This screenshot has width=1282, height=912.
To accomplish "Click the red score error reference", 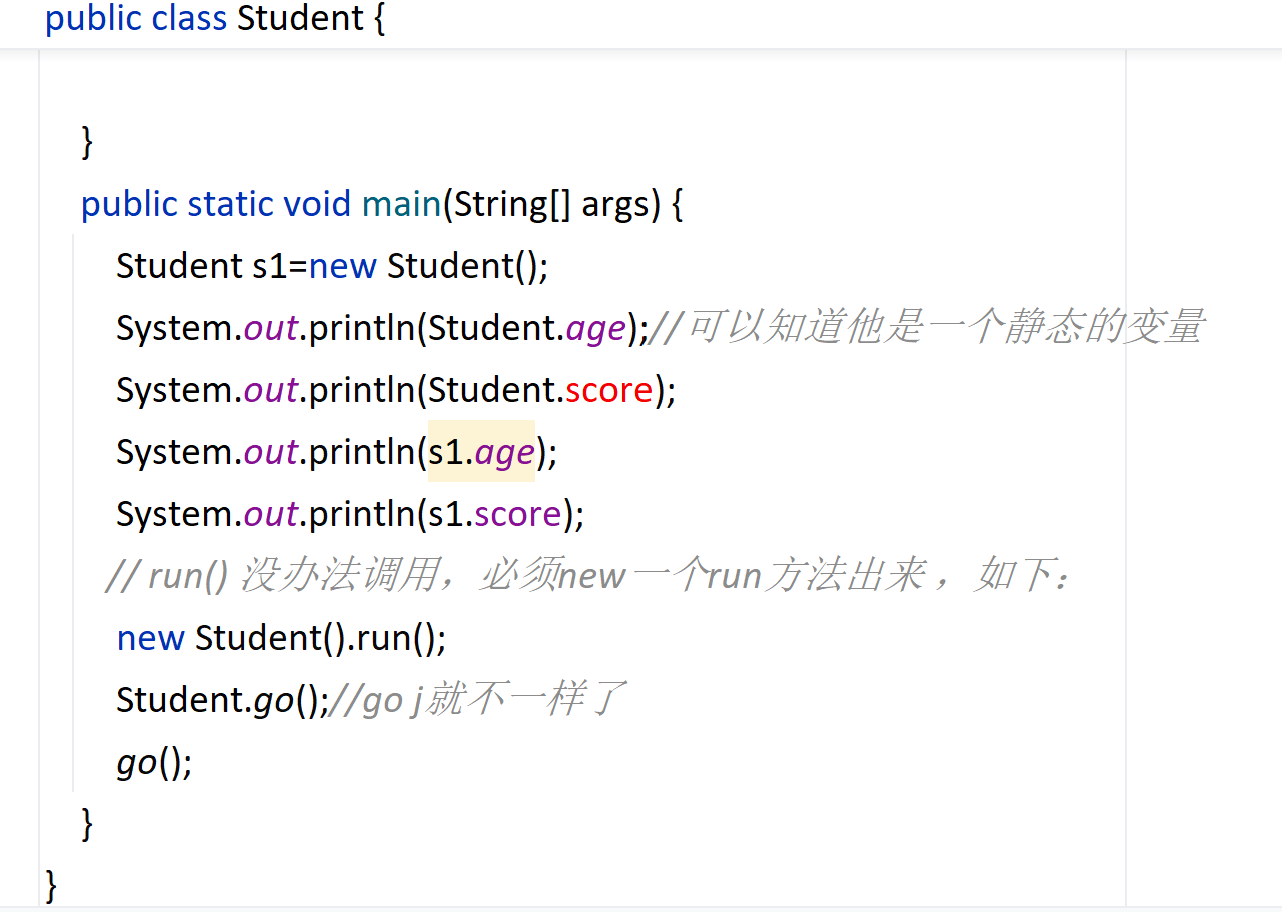I will [609, 390].
